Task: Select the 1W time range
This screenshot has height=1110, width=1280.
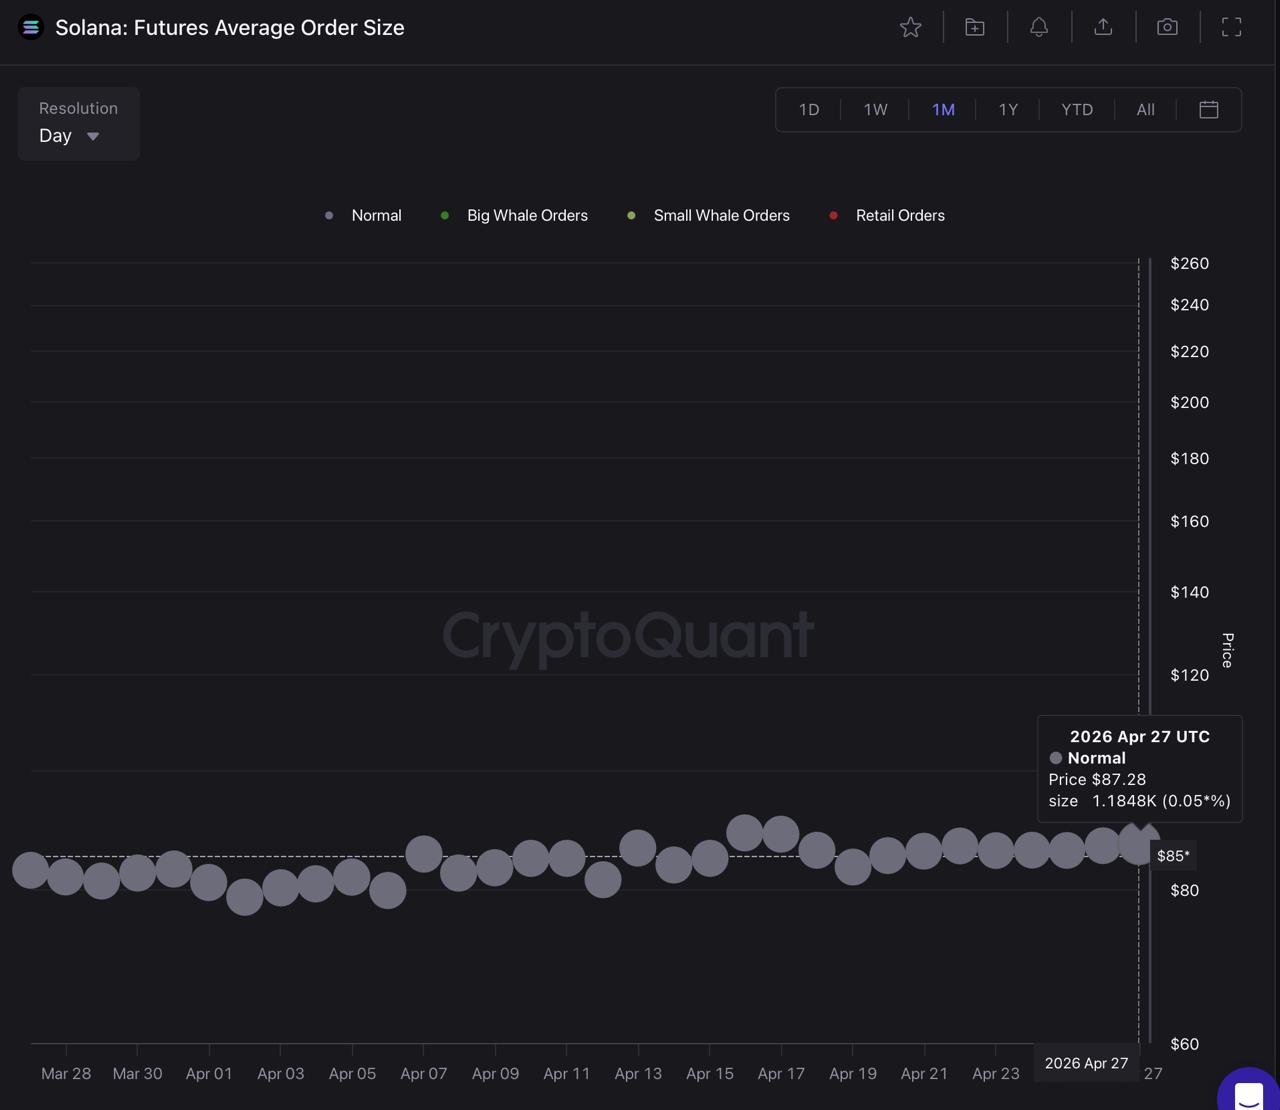Action: 875,110
